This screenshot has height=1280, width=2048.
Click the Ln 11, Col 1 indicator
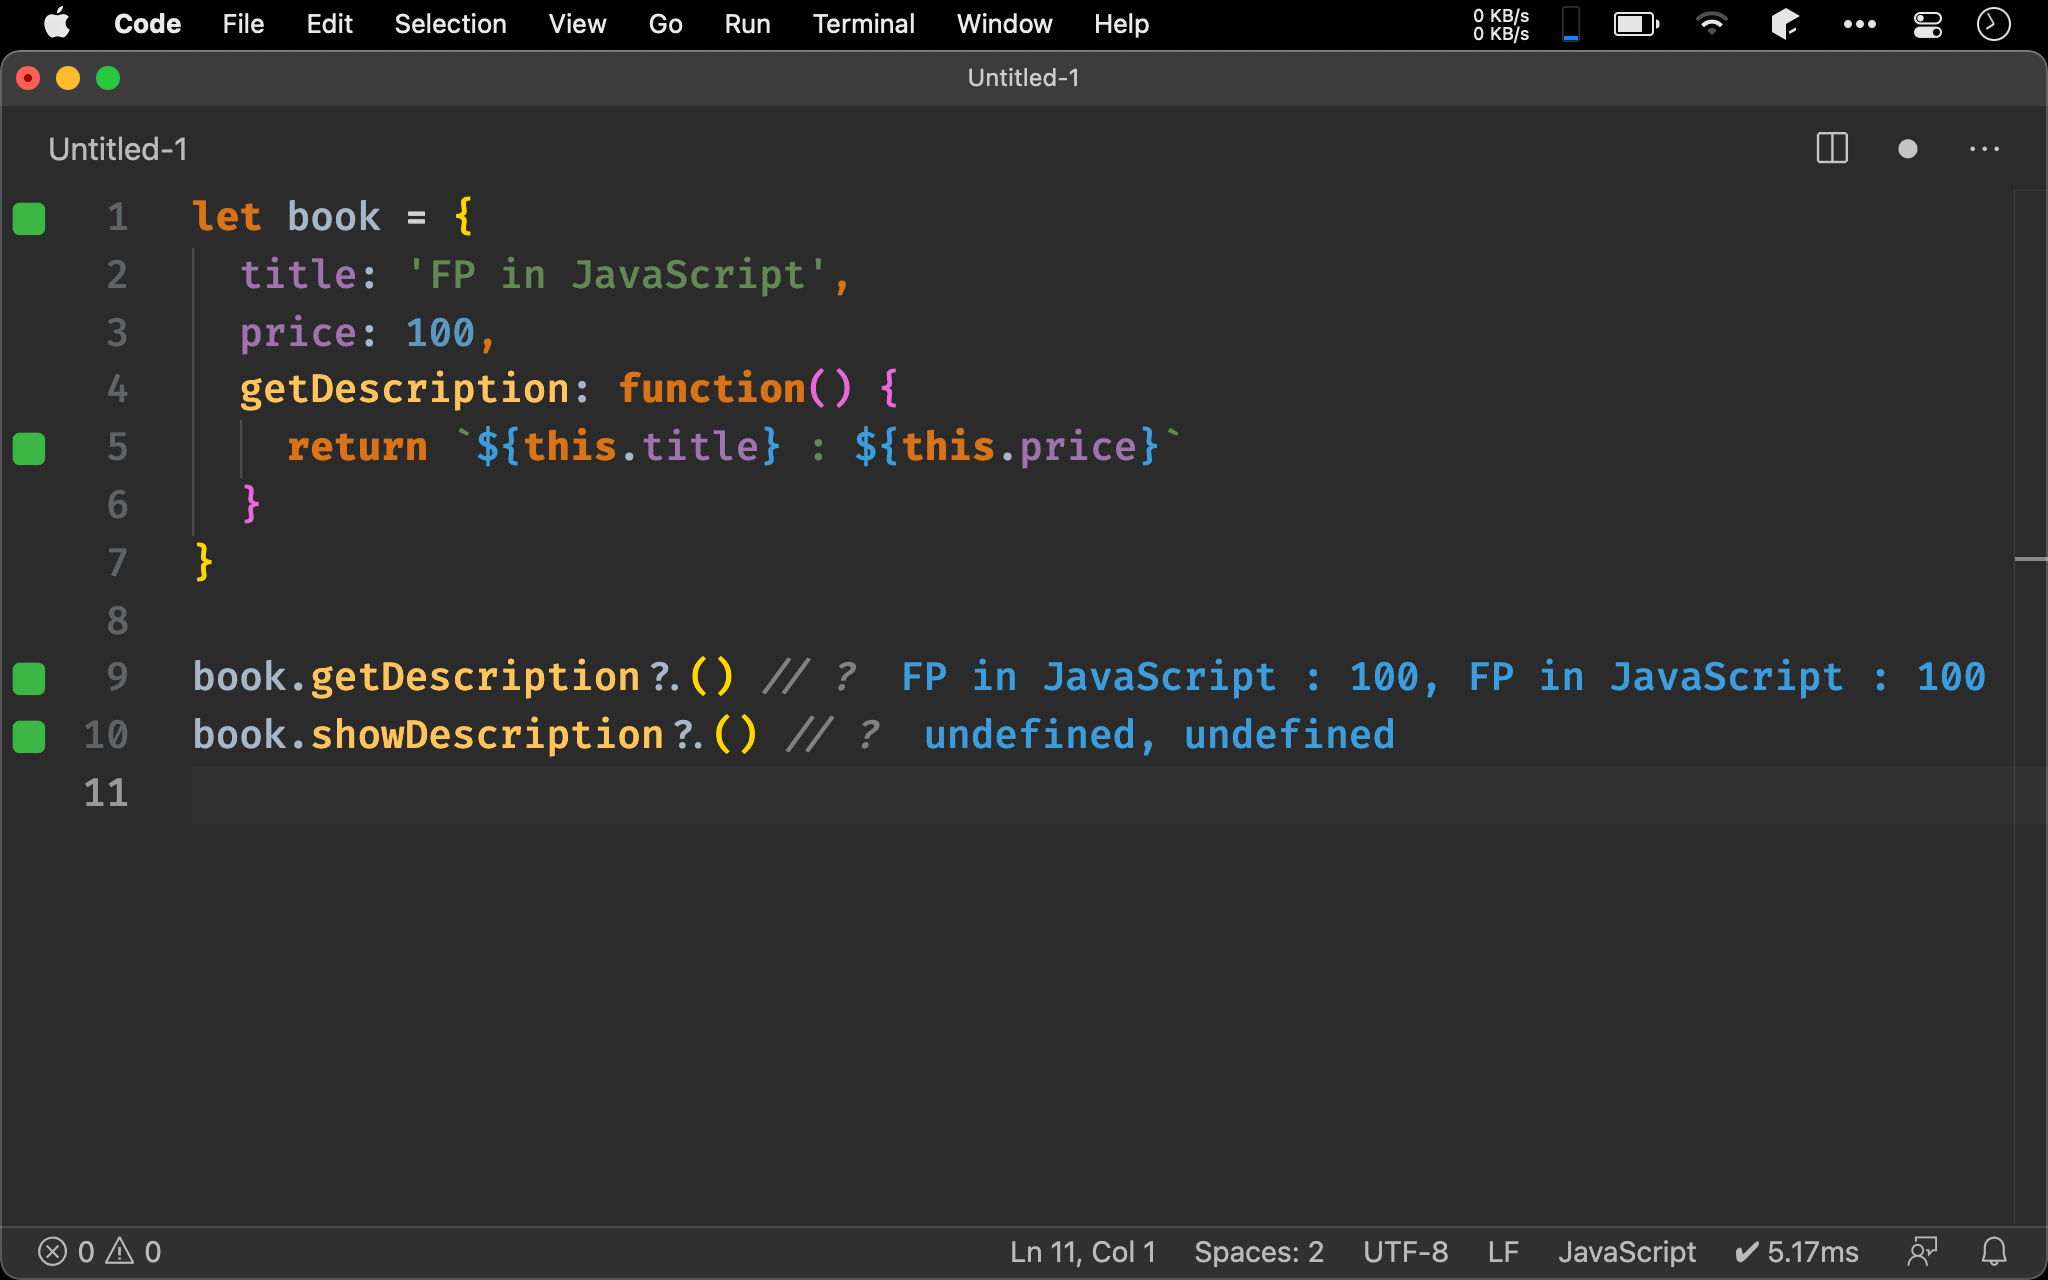coord(1082,1251)
